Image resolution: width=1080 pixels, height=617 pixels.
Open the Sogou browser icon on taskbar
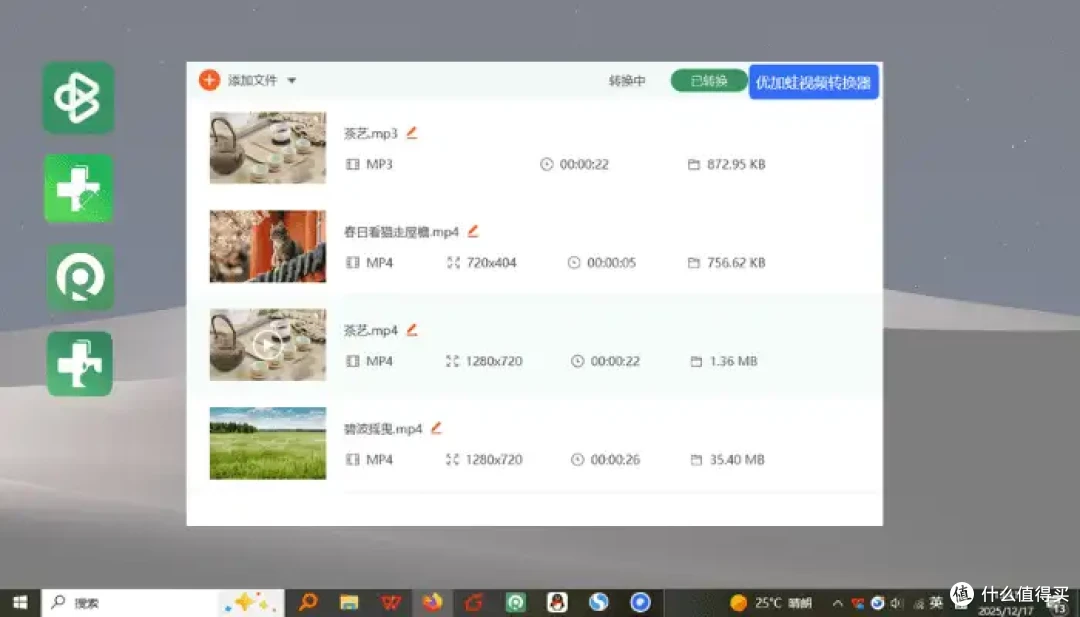(599, 603)
